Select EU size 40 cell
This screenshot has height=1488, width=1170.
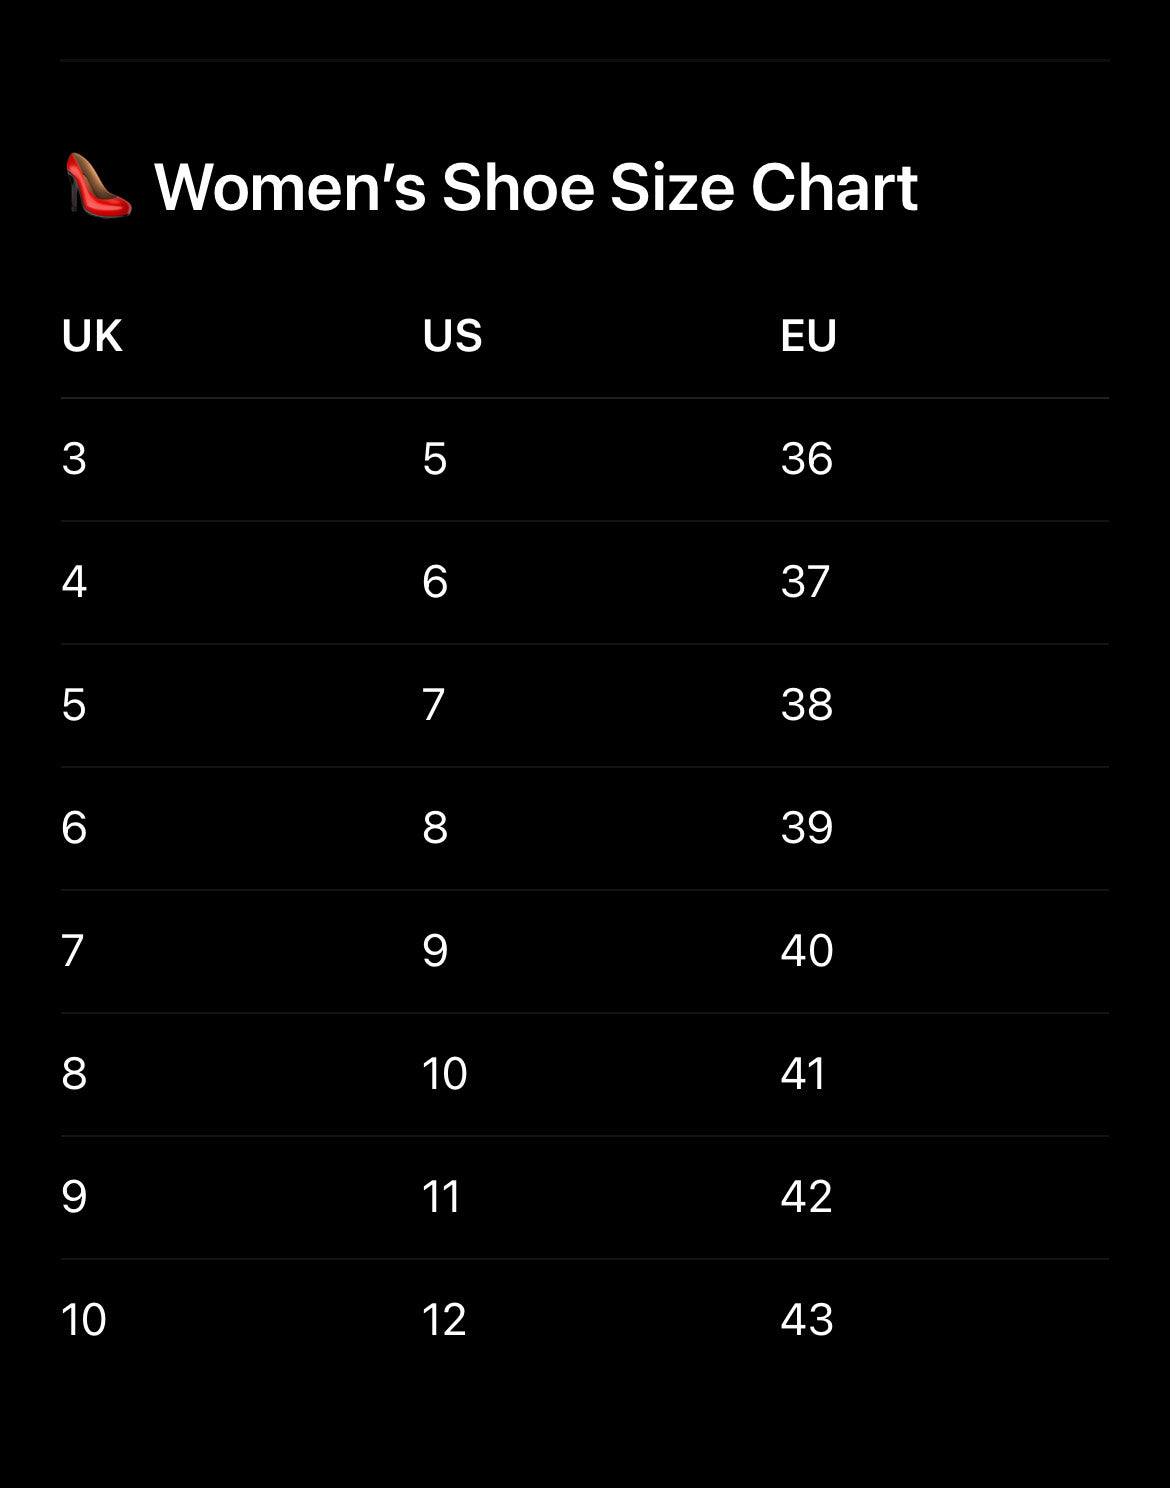click(807, 951)
